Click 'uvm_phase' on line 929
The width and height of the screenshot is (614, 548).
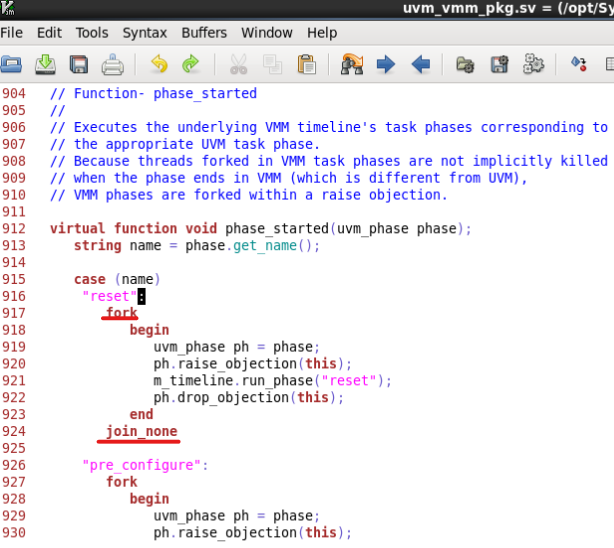click(189, 516)
